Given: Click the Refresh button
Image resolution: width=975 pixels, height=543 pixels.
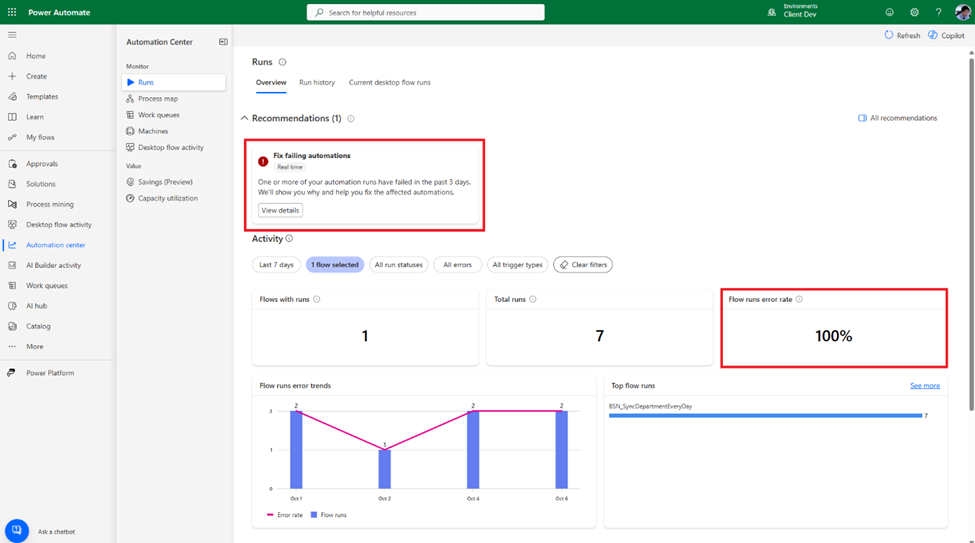Looking at the screenshot, I should pos(902,35).
